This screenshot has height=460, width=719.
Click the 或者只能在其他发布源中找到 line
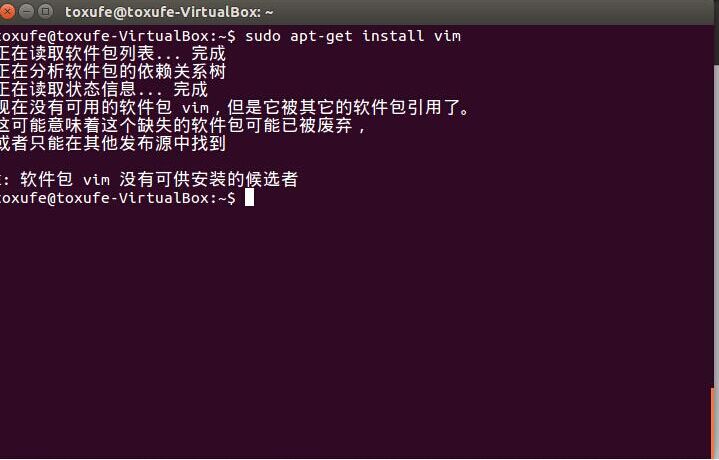113,143
